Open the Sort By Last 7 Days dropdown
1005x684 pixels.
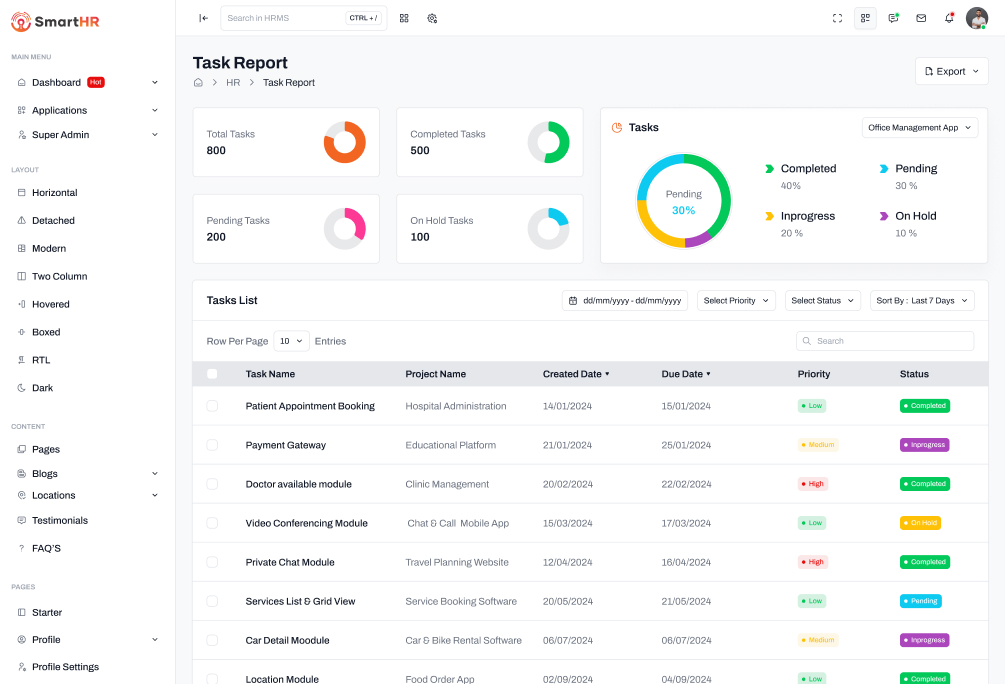coord(921,300)
